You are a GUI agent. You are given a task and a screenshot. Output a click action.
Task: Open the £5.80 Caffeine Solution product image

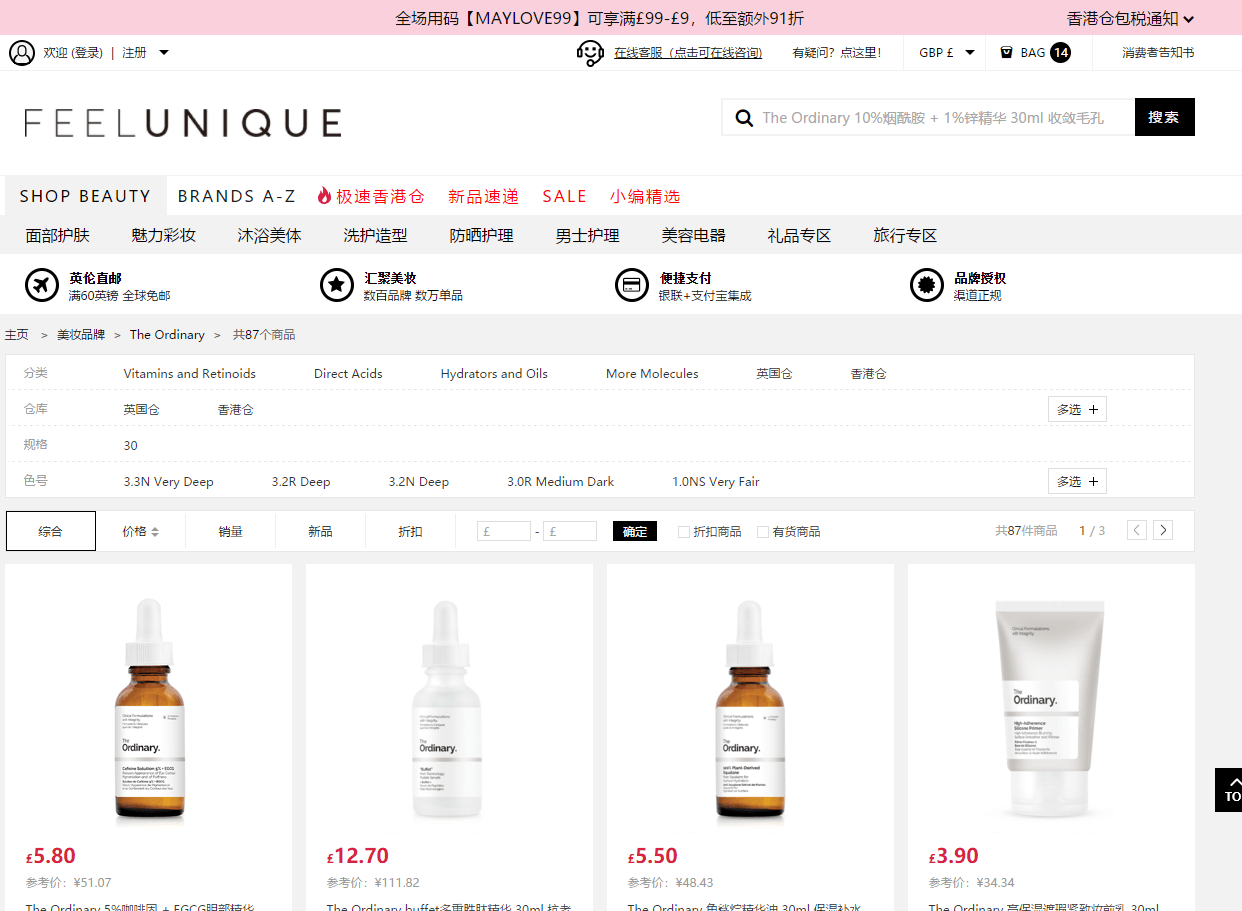[149, 710]
